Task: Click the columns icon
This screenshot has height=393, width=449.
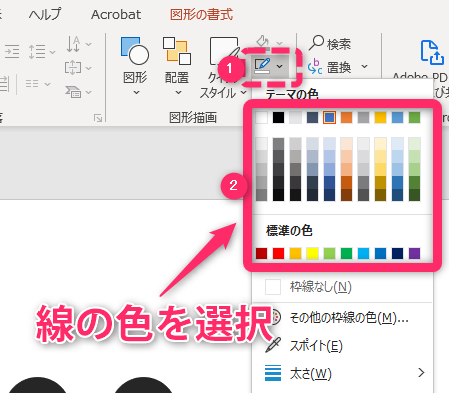Action: point(32,83)
